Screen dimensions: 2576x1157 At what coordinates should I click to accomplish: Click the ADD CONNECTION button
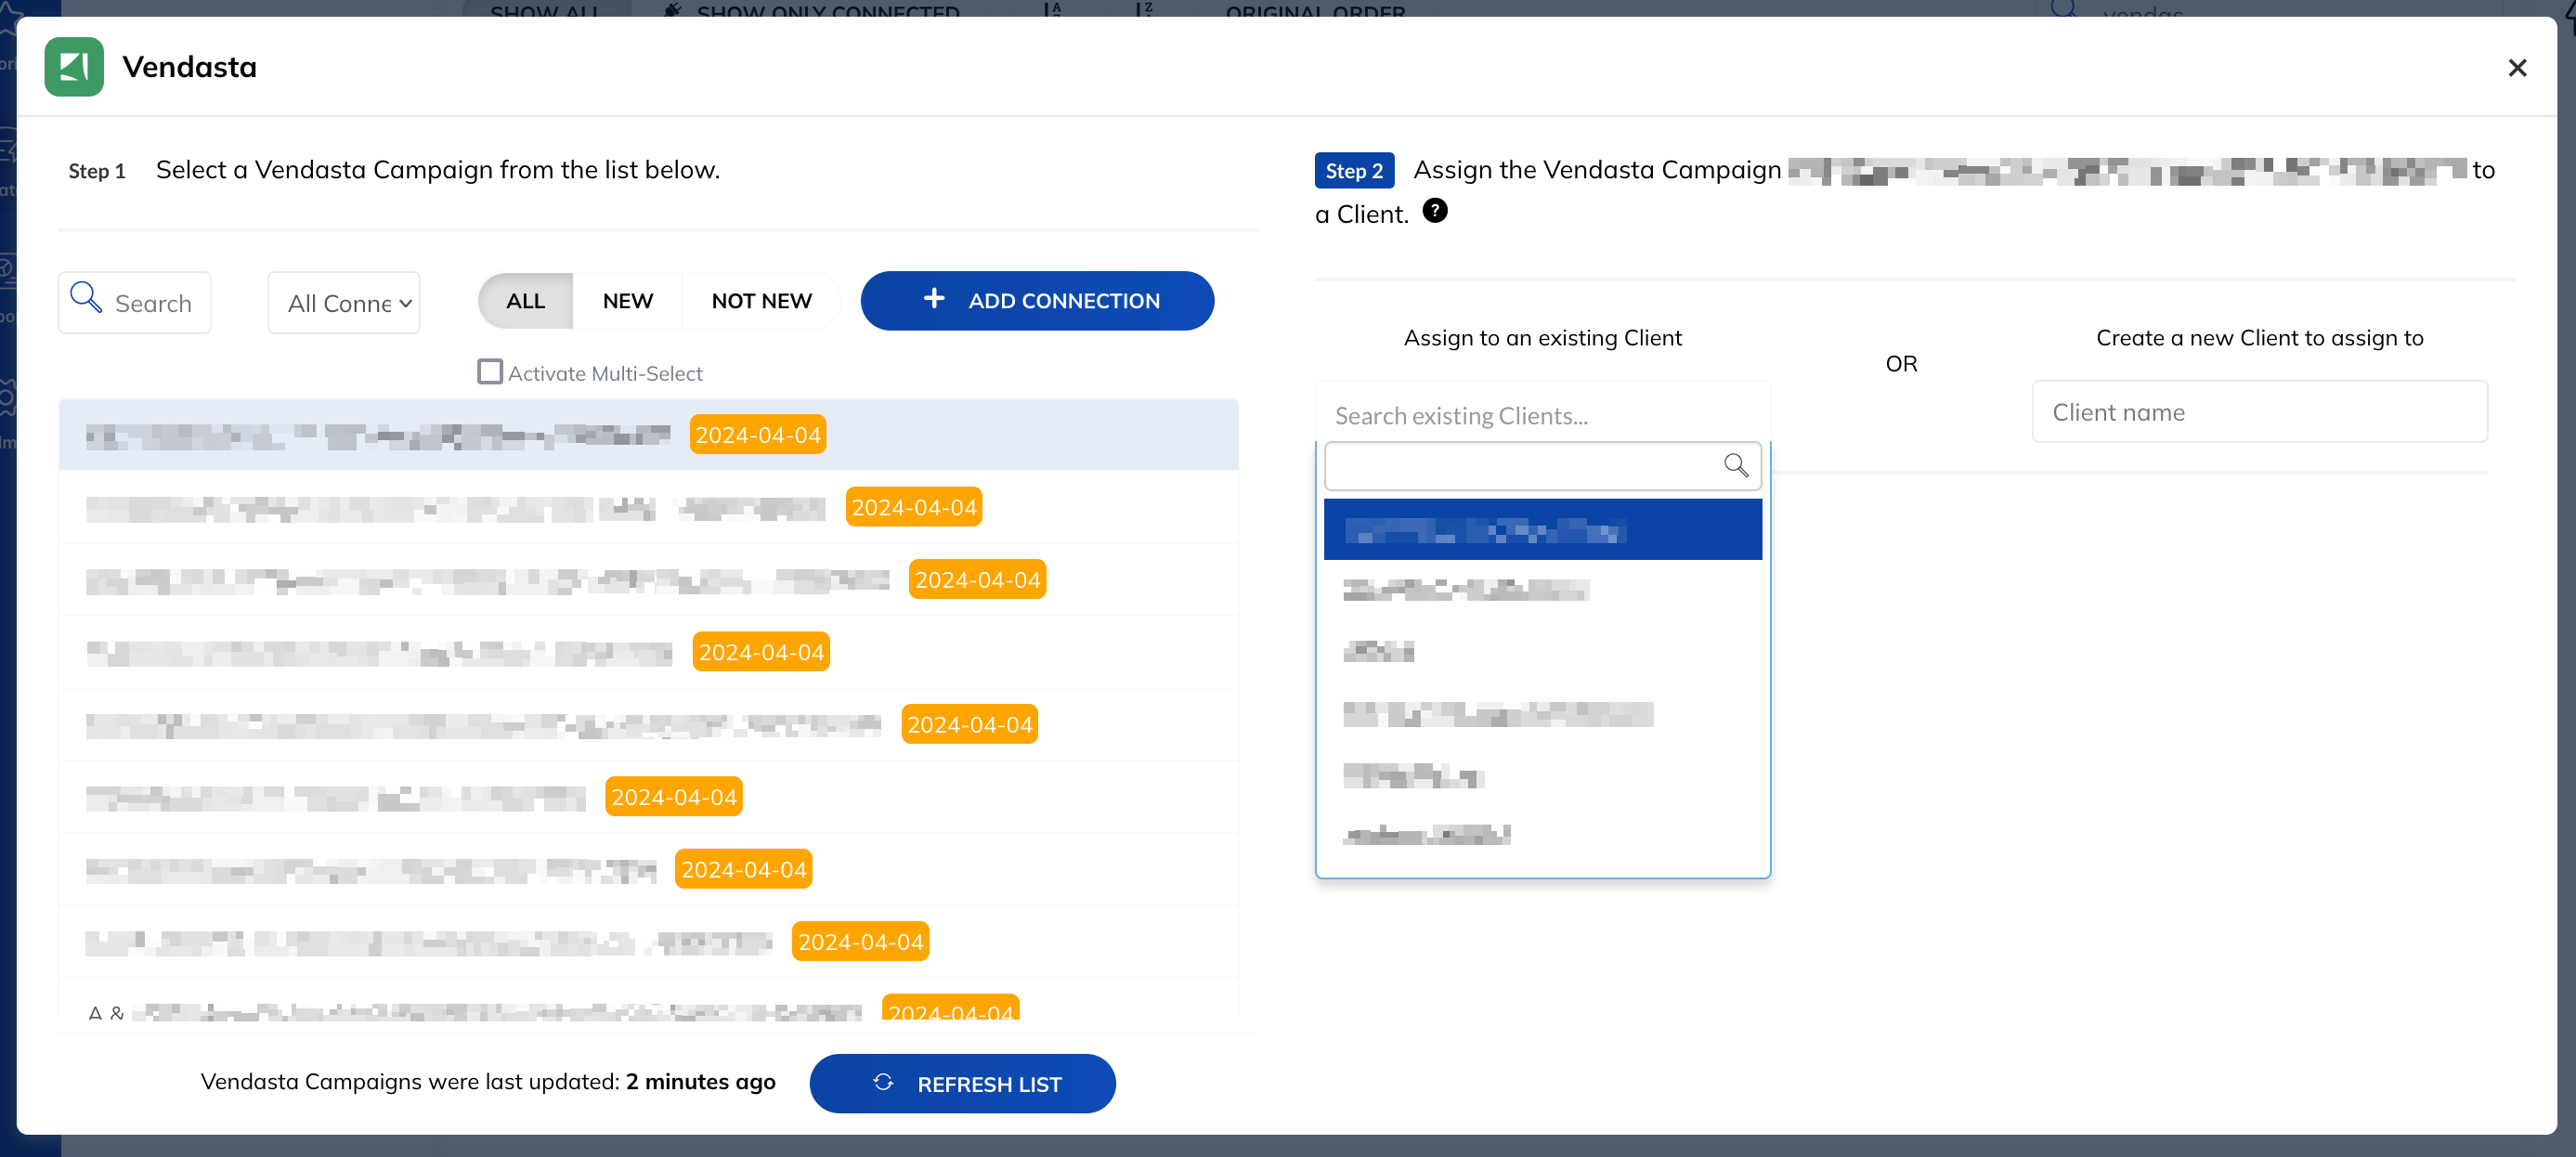tap(1037, 301)
